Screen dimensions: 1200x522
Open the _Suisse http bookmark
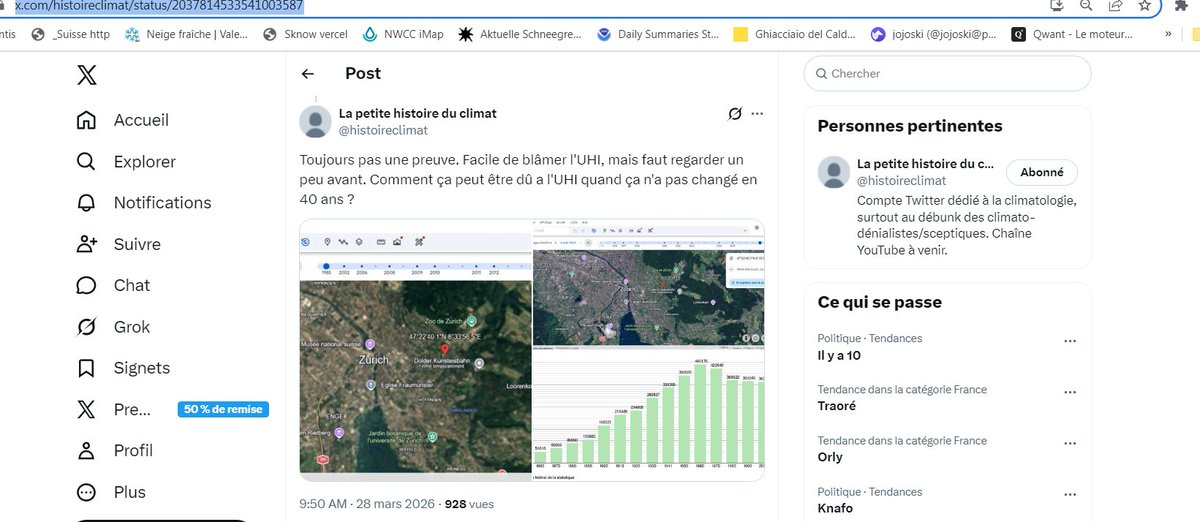[71, 34]
